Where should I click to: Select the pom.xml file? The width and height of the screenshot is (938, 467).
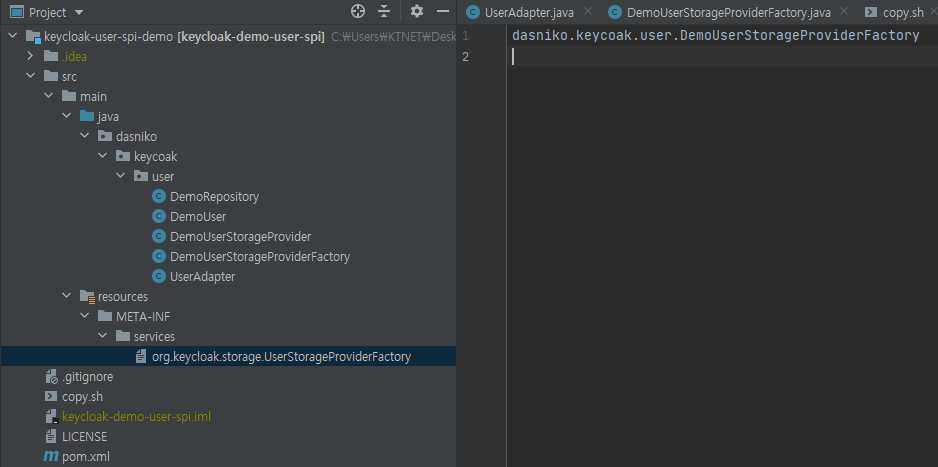pyautogui.click(x=86, y=457)
